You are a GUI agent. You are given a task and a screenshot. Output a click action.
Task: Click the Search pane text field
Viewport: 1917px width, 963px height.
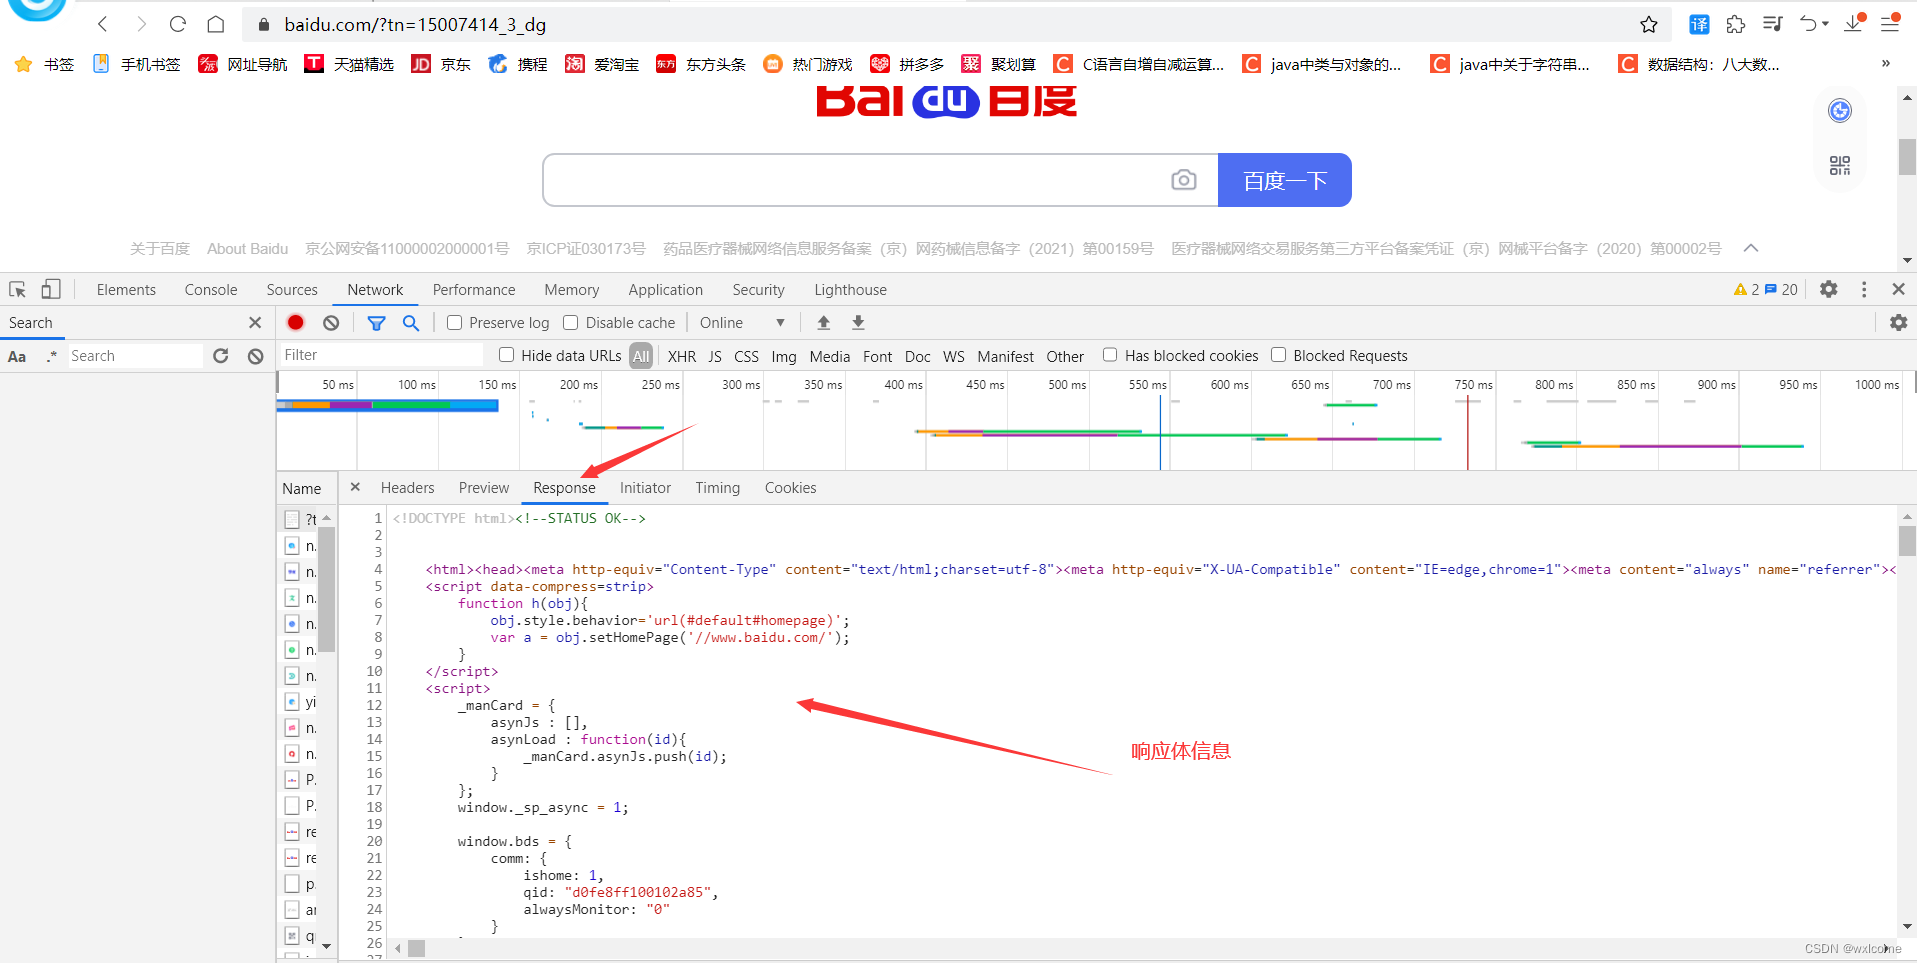134,356
